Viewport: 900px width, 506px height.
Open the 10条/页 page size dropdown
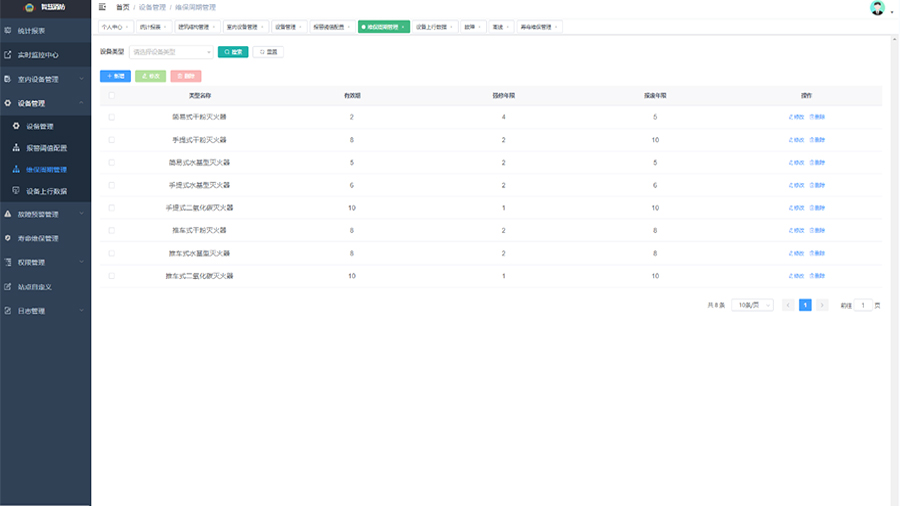pyautogui.click(x=752, y=305)
